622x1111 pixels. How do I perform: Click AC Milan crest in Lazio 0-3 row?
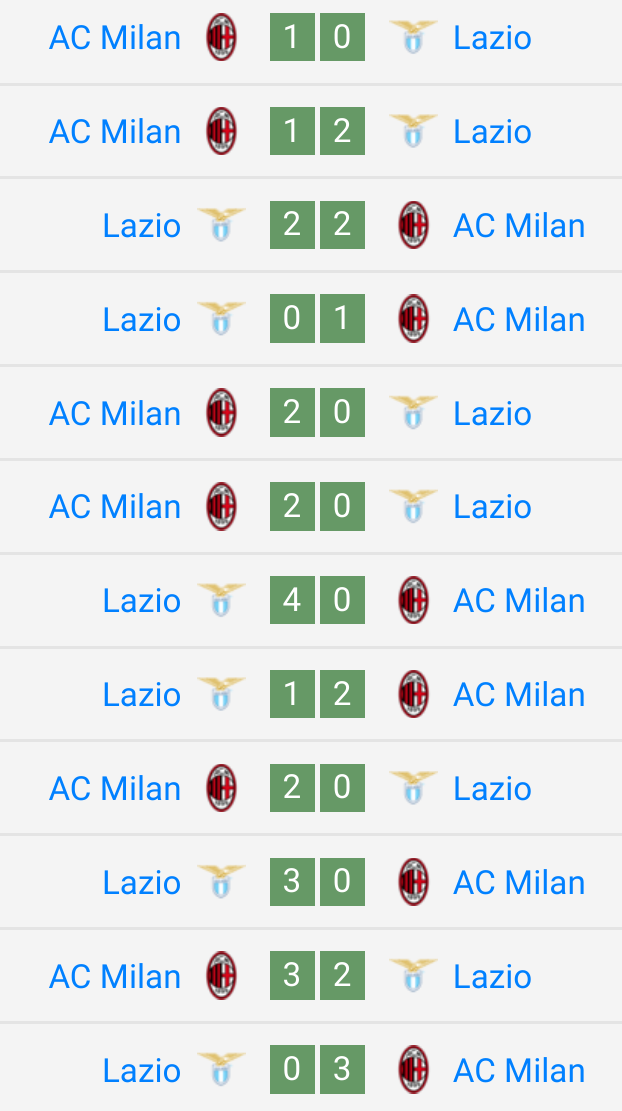click(x=413, y=1069)
